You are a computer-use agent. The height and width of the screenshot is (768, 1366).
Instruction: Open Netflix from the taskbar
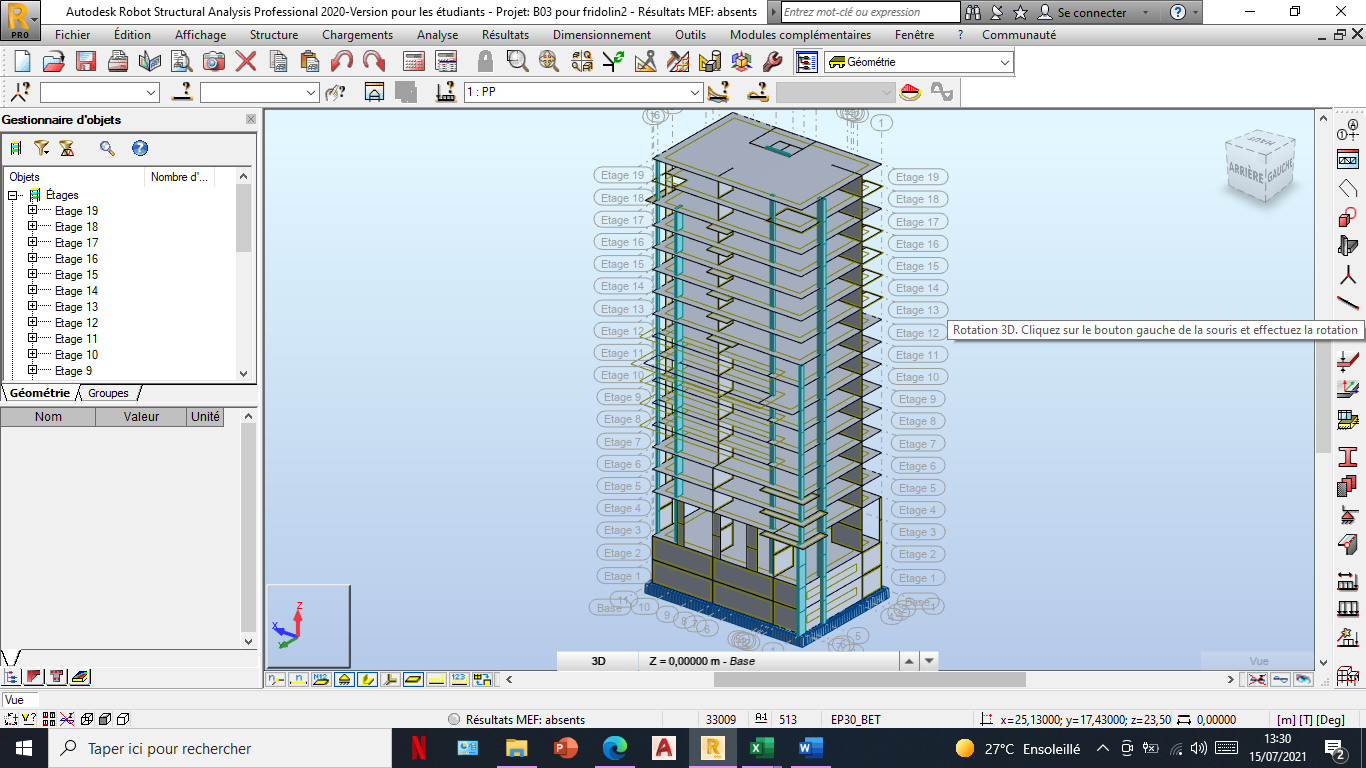(419, 748)
